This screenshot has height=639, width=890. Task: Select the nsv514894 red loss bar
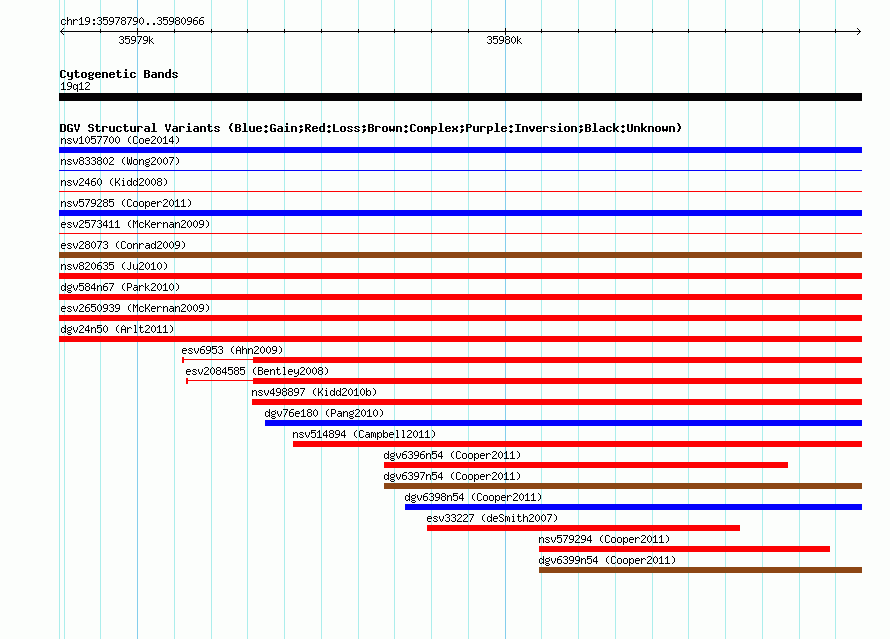(577, 444)
